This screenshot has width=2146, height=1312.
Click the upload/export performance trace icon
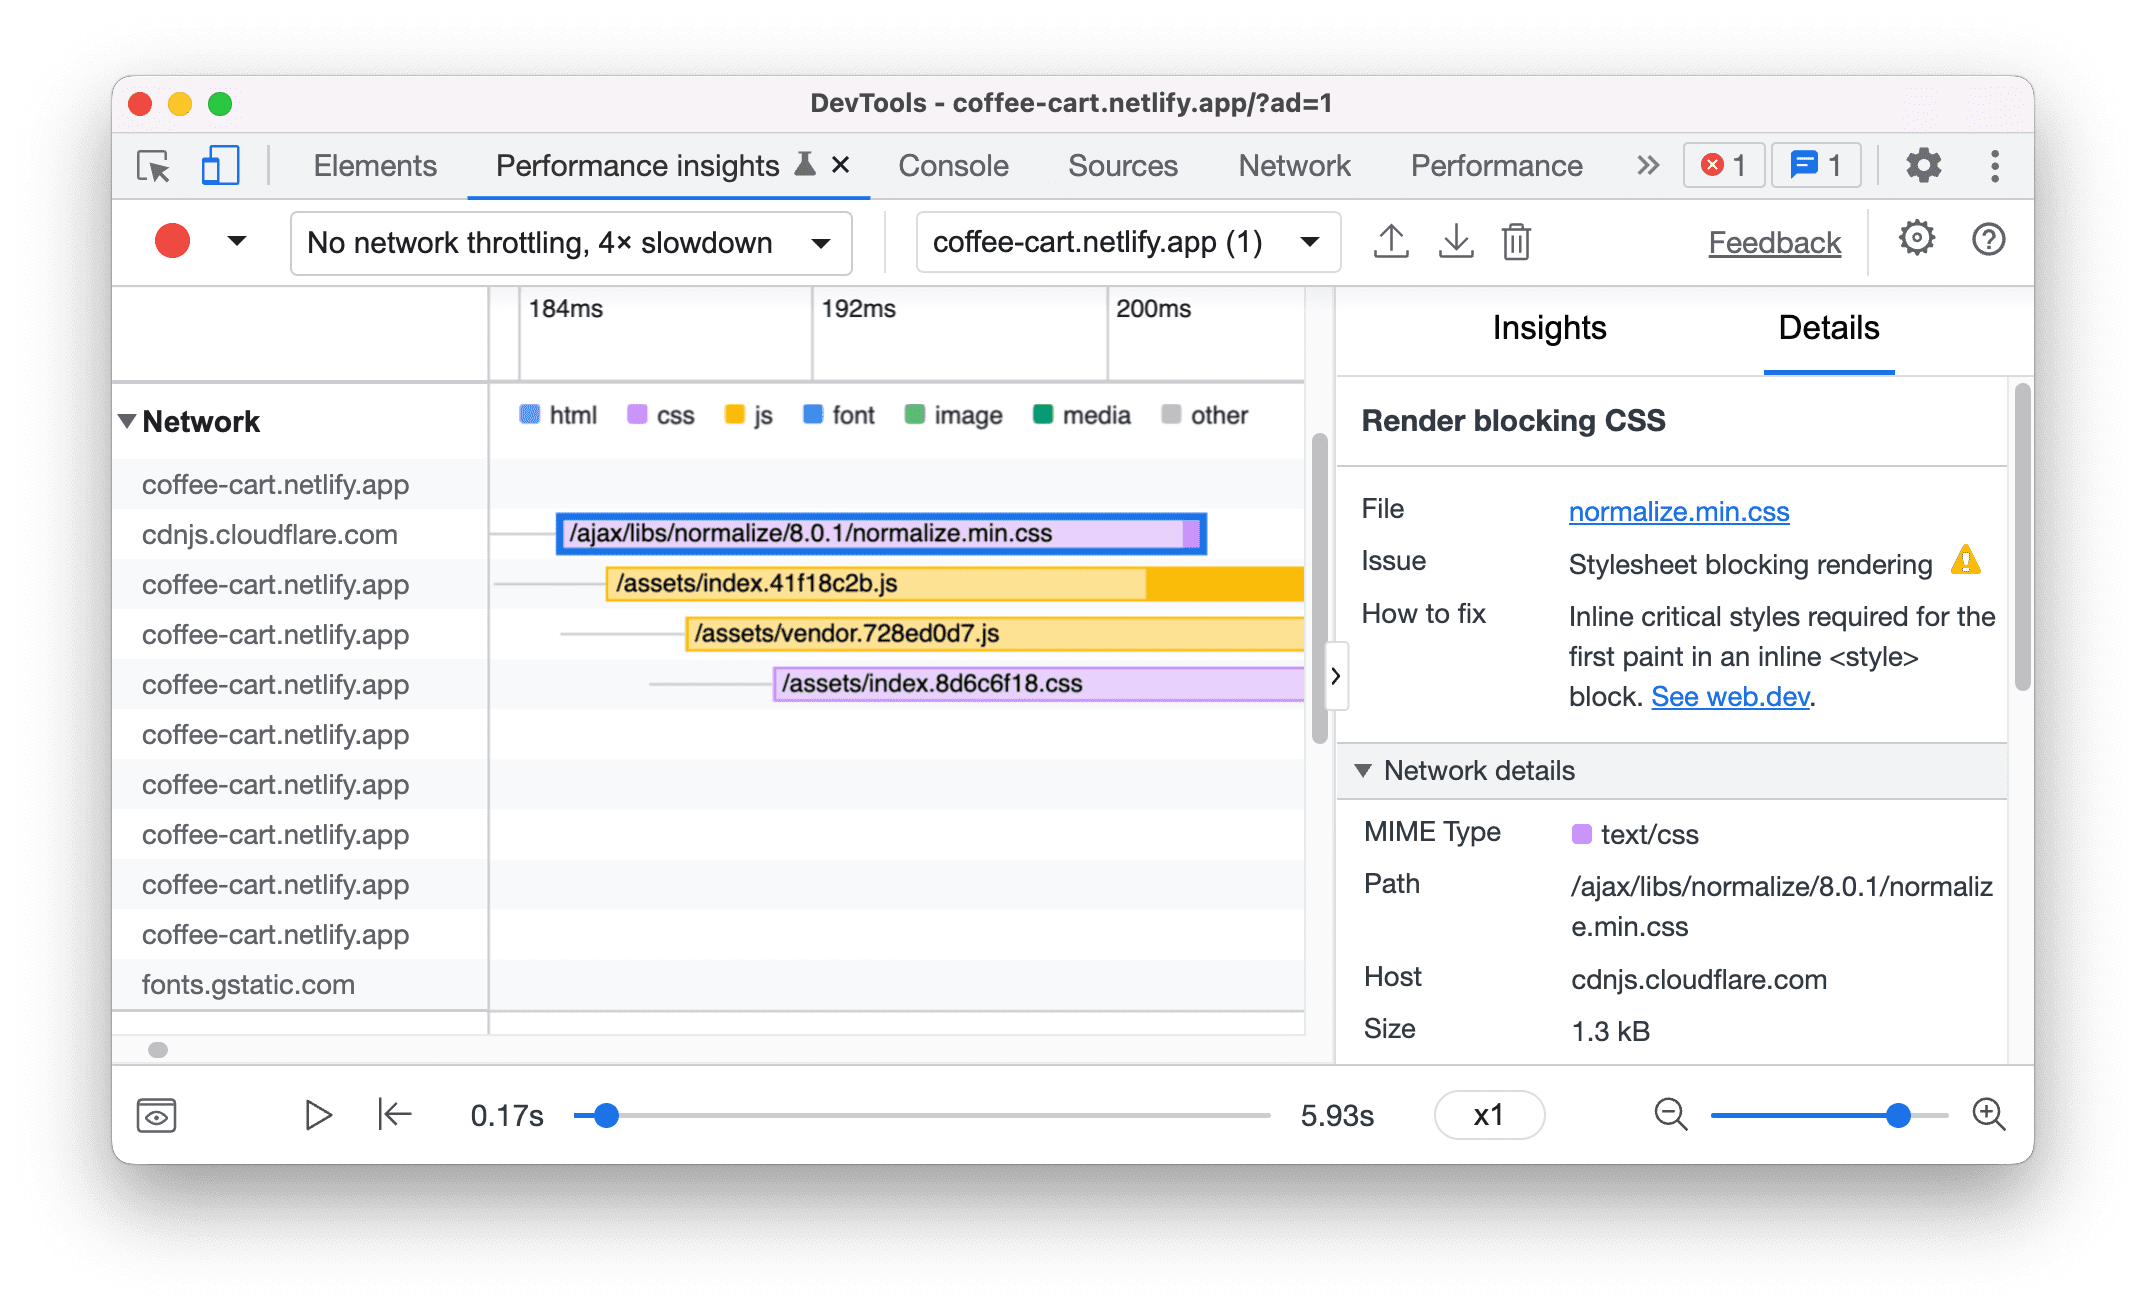pyautogui.click(x=1387, y=242)
